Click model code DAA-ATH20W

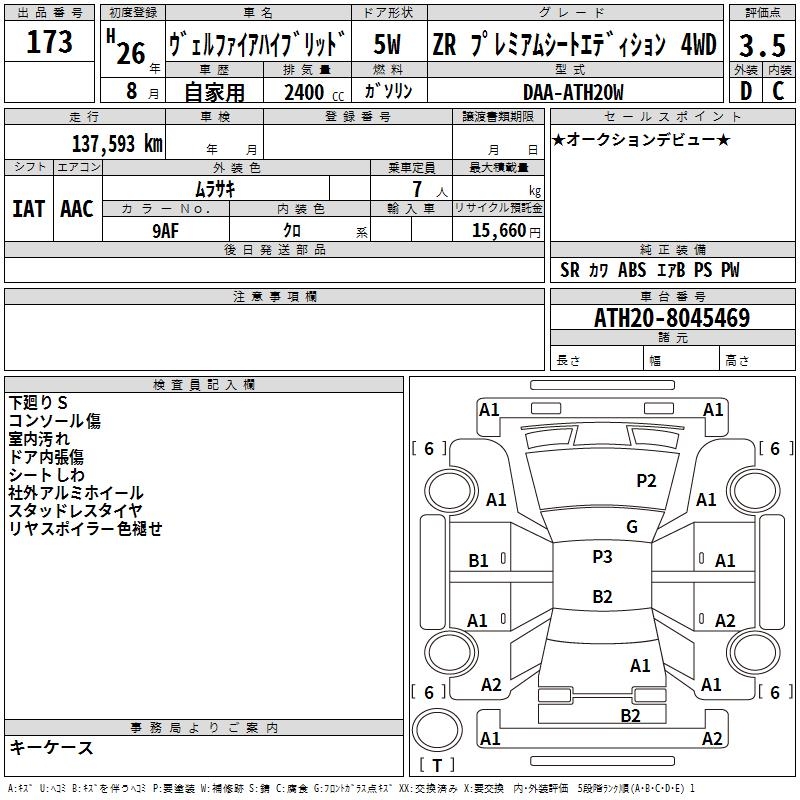(573, 92)
